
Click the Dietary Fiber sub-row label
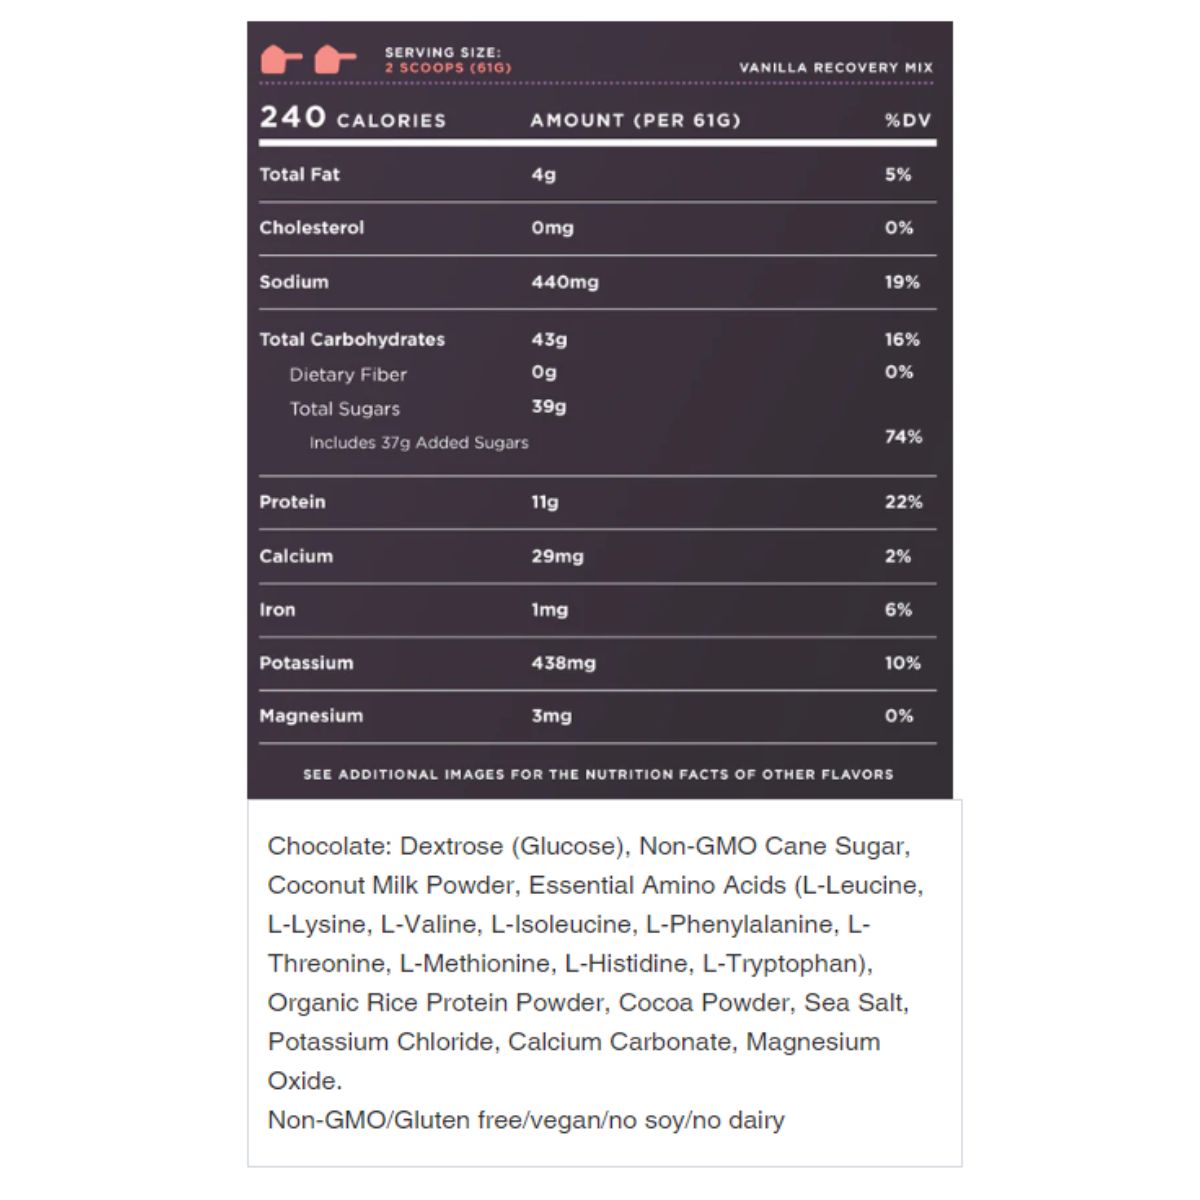[x=347, y=374]
